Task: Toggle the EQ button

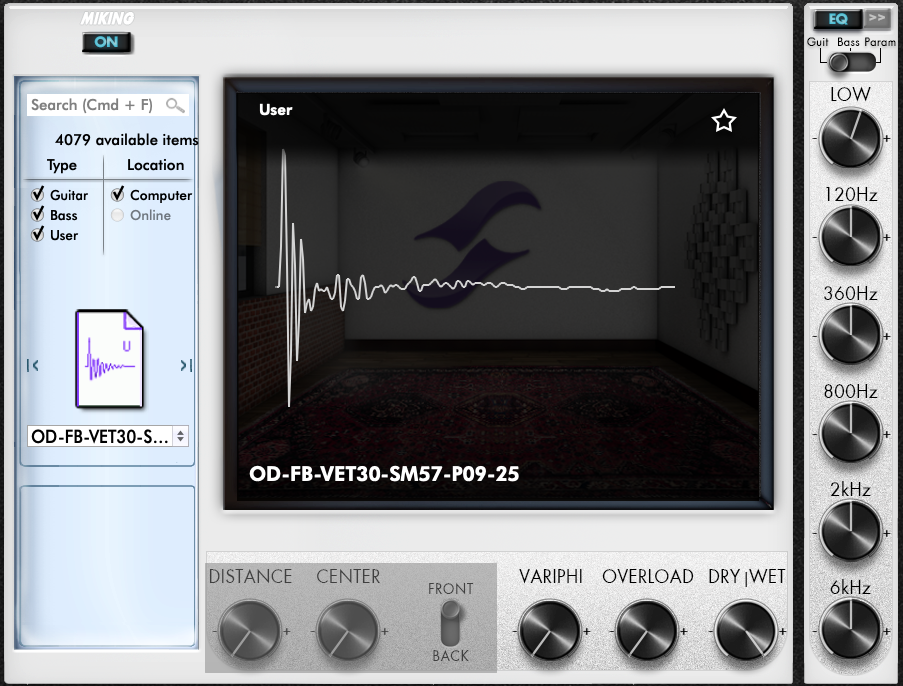Action: coord(838,19)
